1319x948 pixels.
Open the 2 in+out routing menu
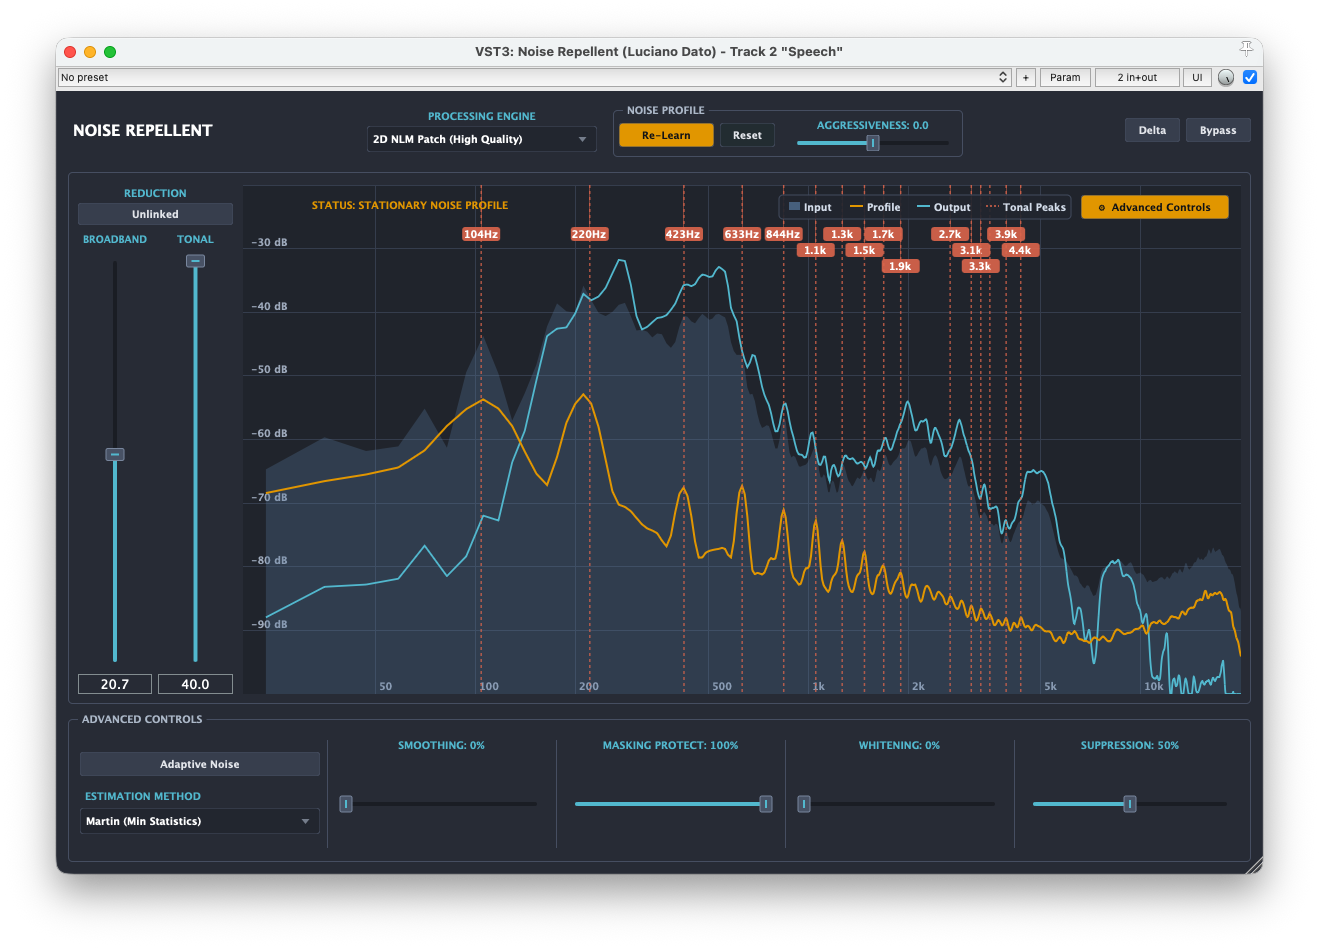pos(1137,77)
